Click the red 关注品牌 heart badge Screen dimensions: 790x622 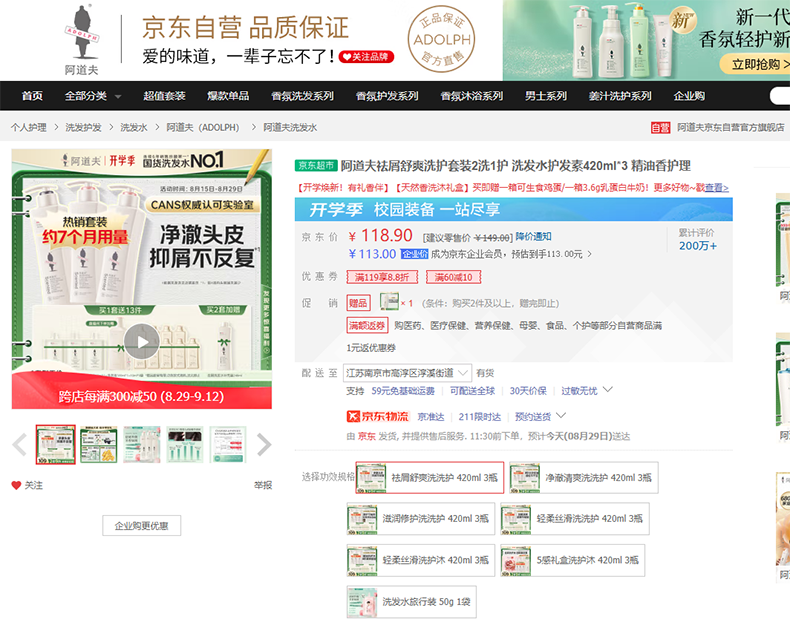click(366, 57)
